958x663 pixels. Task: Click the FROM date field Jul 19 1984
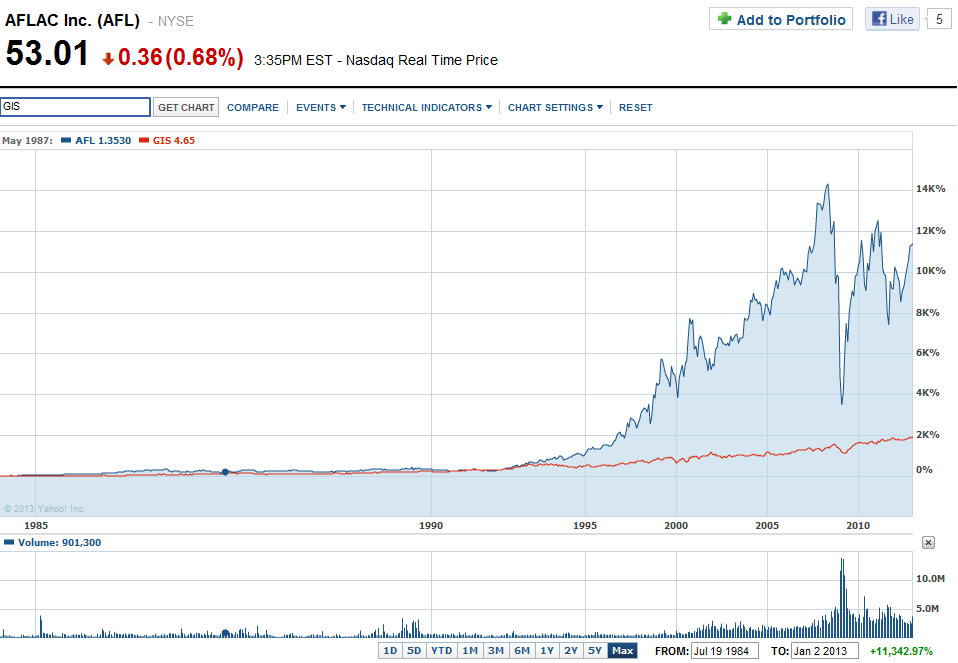click(725, 651)
